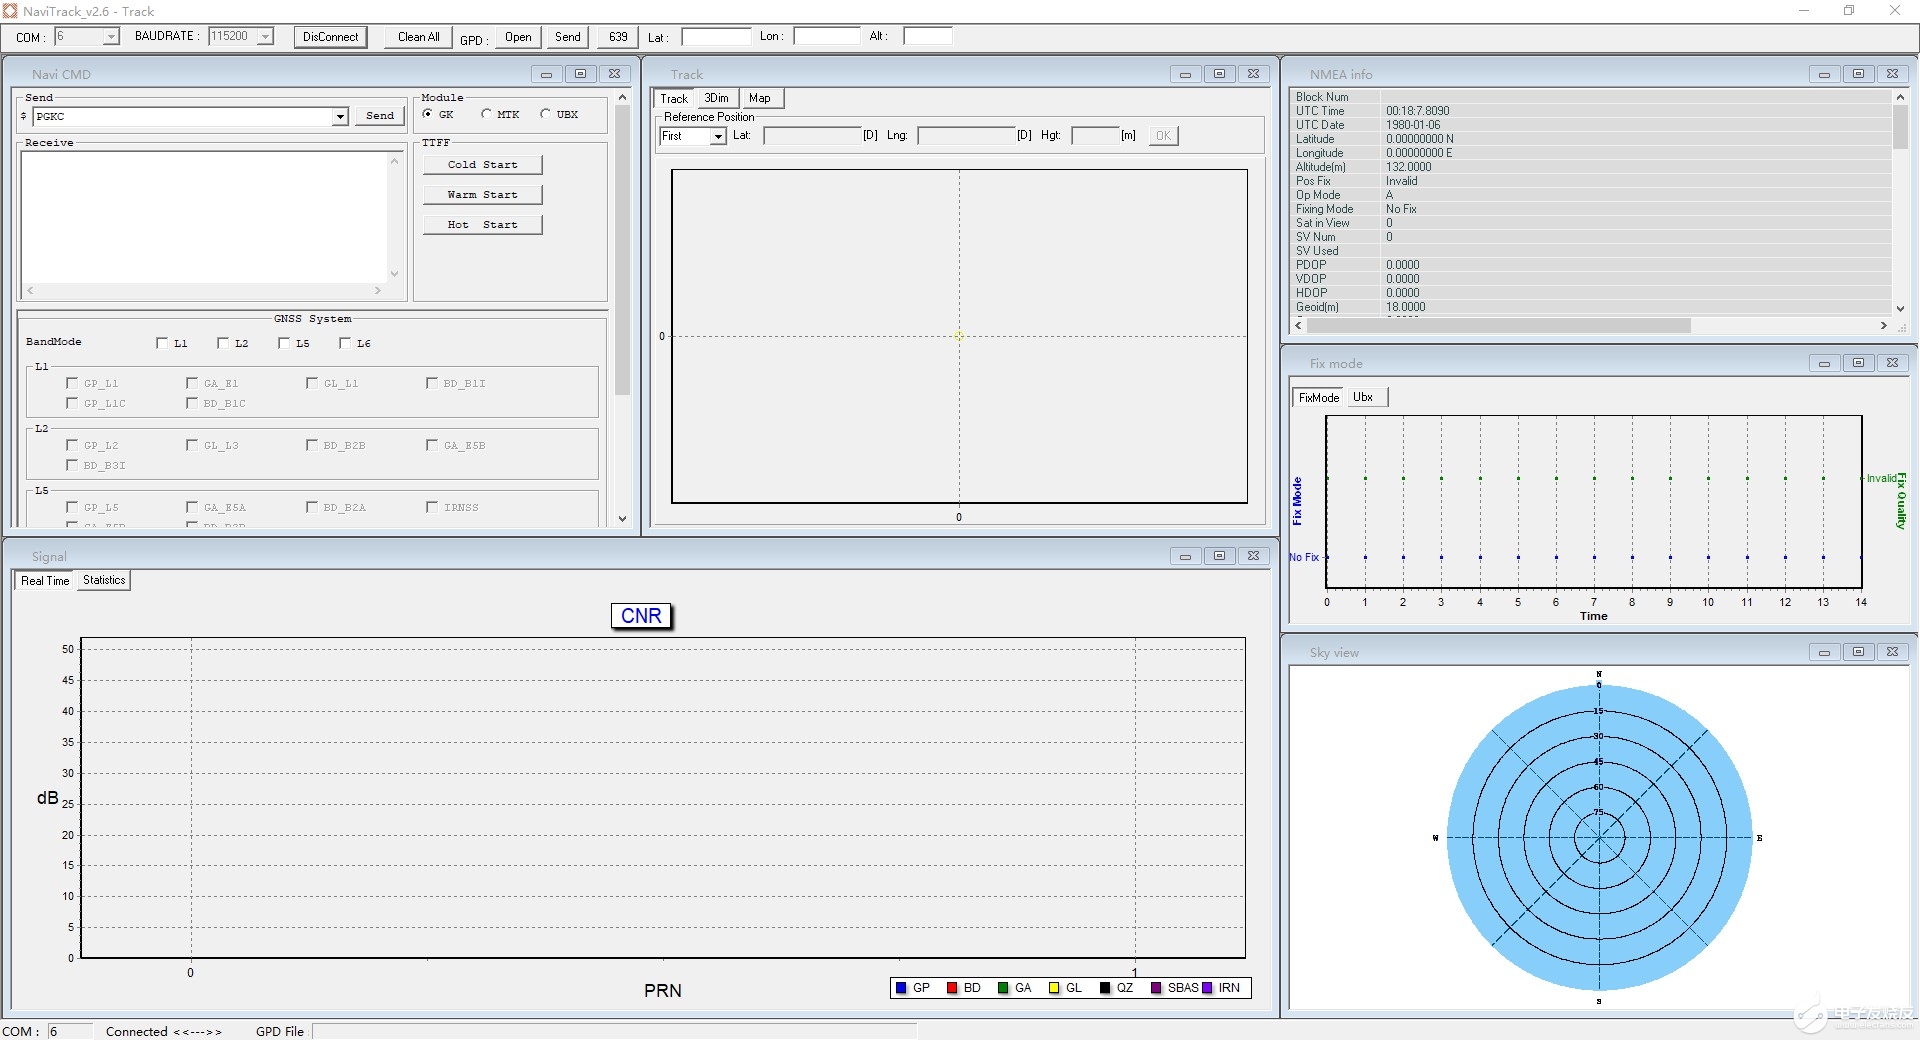
Task: Click the Hot Start button
Action: 483,225
